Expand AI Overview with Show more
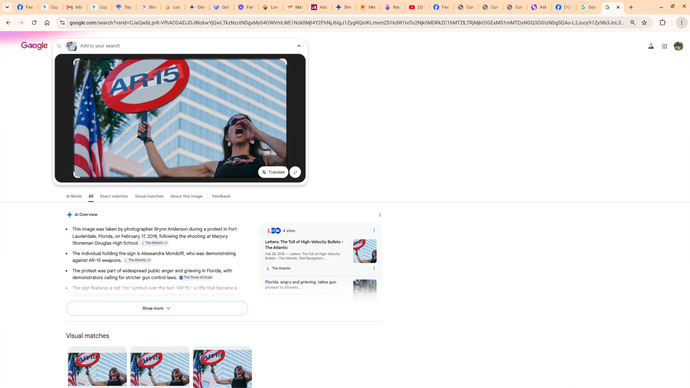 click(157, 308)
